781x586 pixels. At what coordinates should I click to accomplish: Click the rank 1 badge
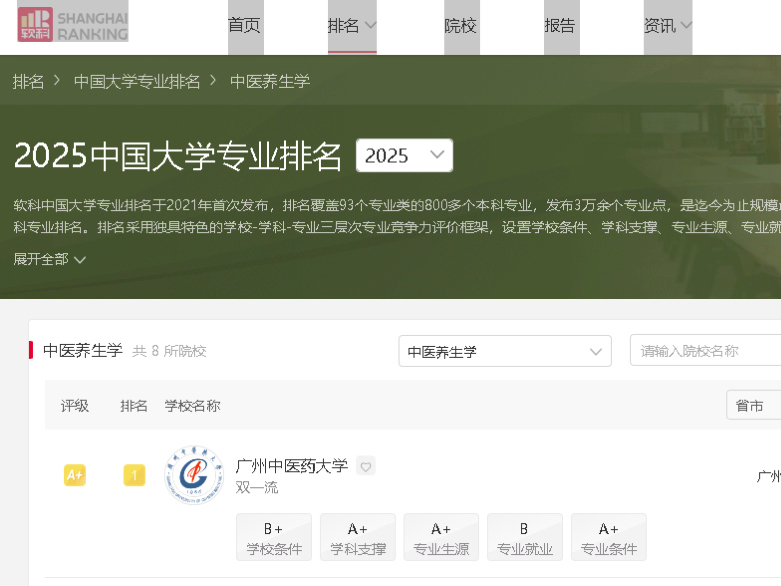point(134,475)
